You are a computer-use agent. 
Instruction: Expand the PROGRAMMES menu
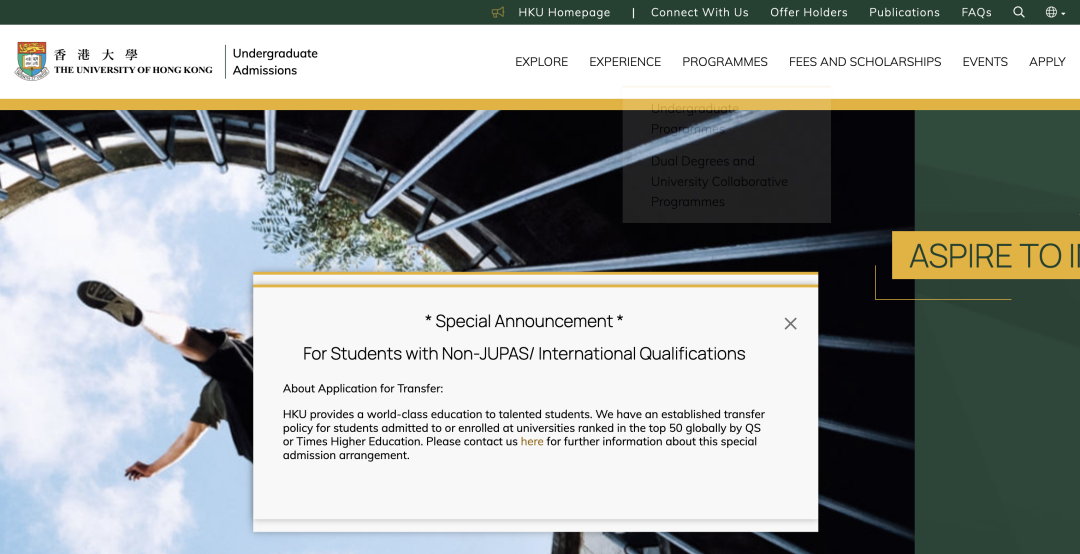point(725,62)
